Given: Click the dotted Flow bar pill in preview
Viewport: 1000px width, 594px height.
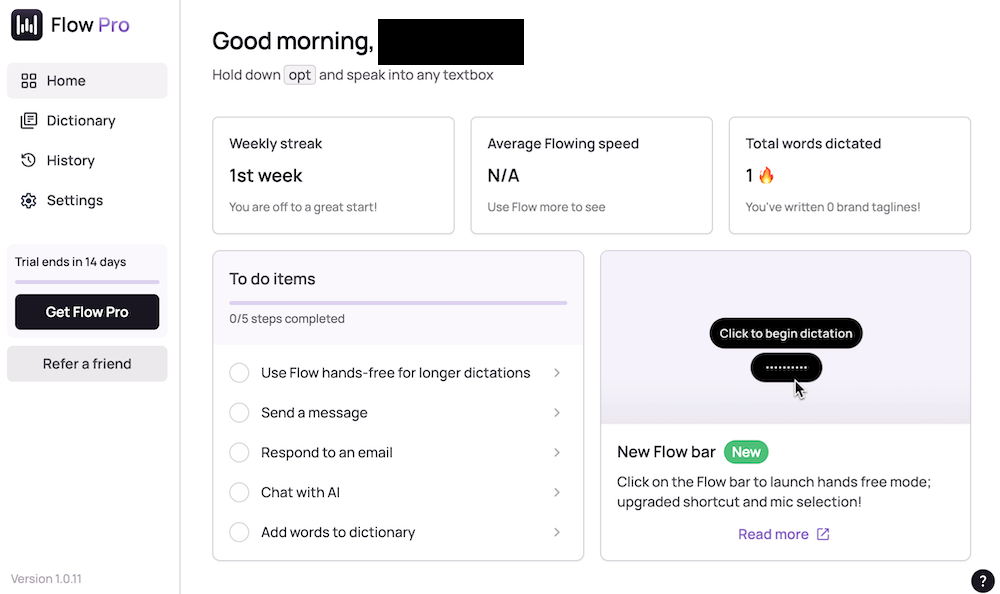Looking at the screenshot, I should [786, 367].
